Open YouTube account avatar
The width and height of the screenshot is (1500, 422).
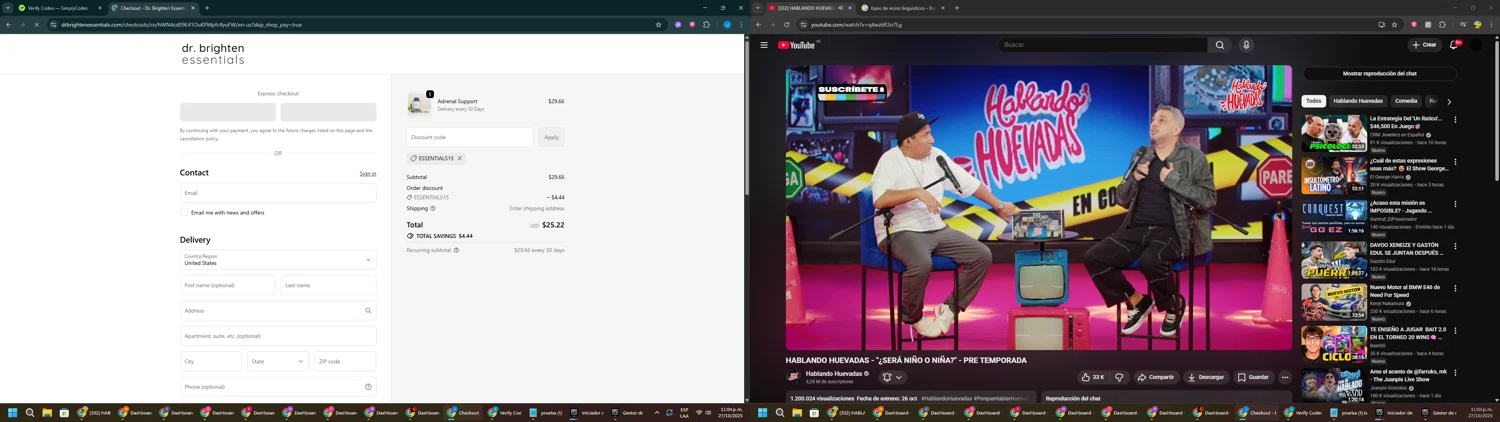[x=1476, y=45]
